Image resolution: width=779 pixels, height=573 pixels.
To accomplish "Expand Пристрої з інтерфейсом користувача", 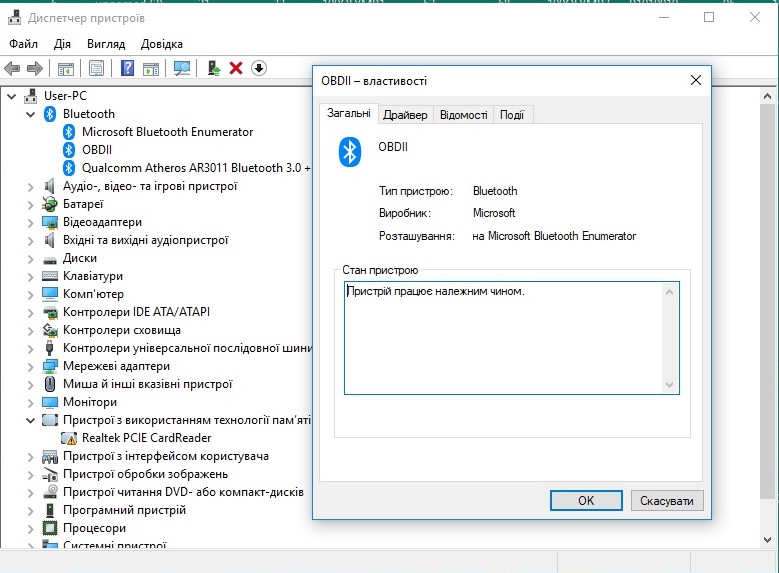I will [30, 457].
